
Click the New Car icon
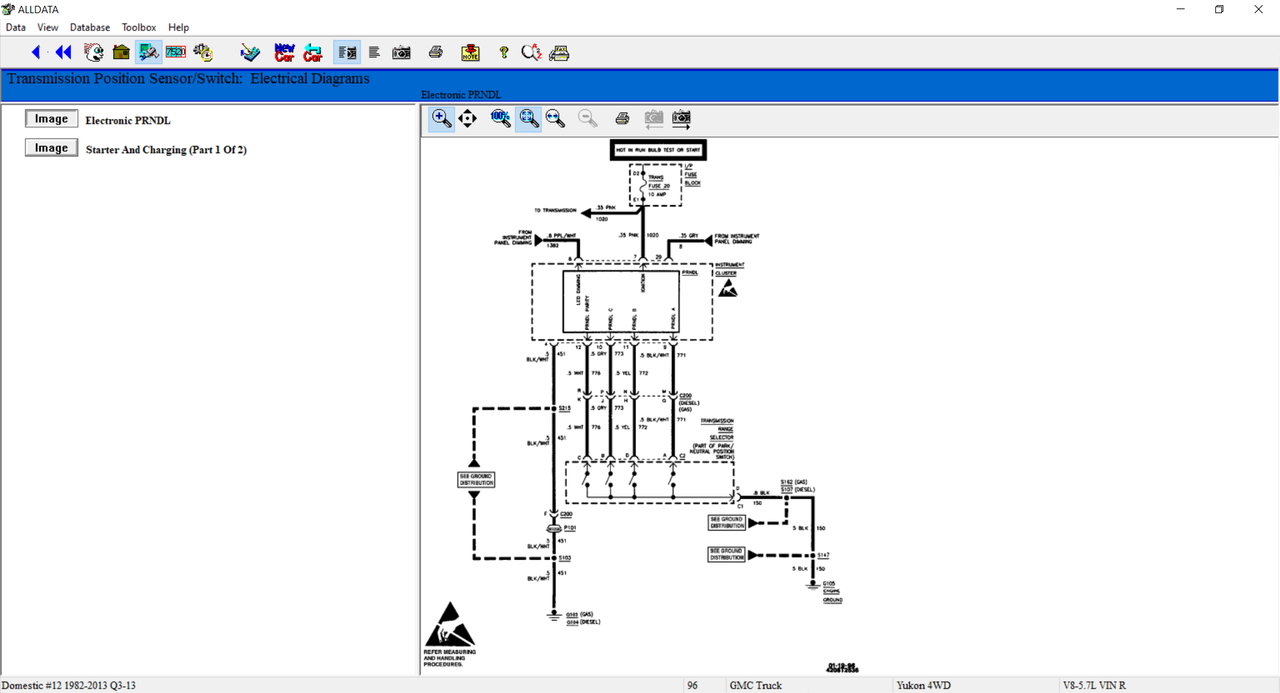click(284, 52)
